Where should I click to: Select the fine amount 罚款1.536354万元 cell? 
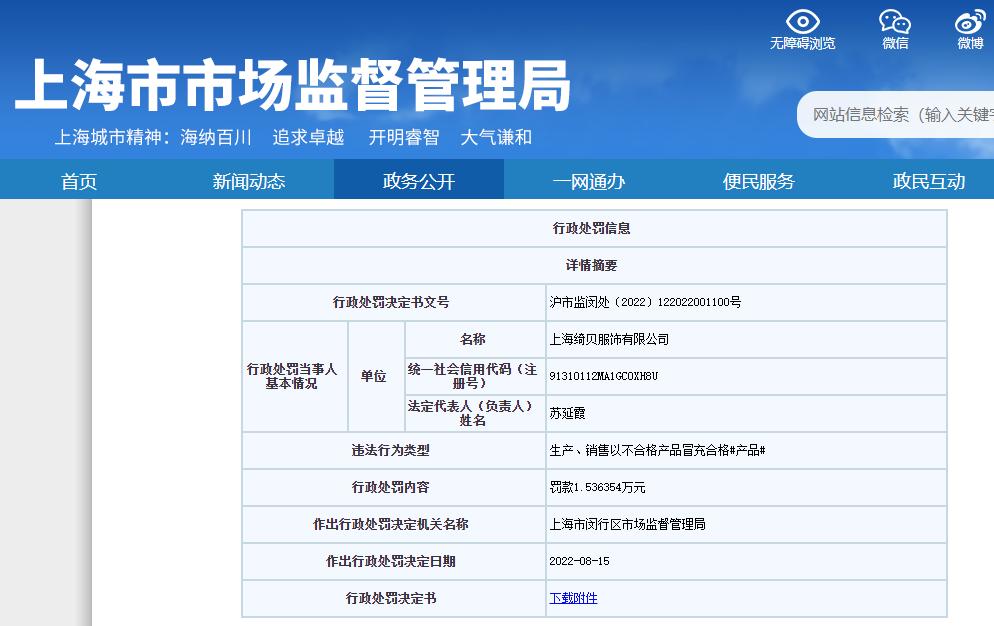pyautogui.click(x=599, y=487)
